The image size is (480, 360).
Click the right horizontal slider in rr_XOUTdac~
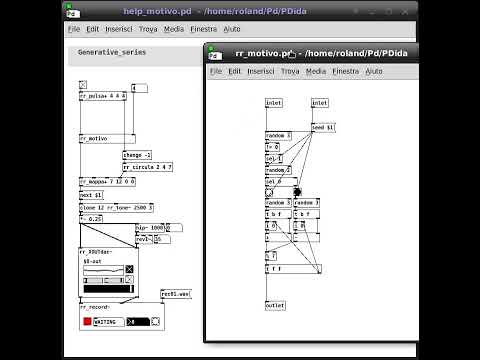tap(114, 280)
